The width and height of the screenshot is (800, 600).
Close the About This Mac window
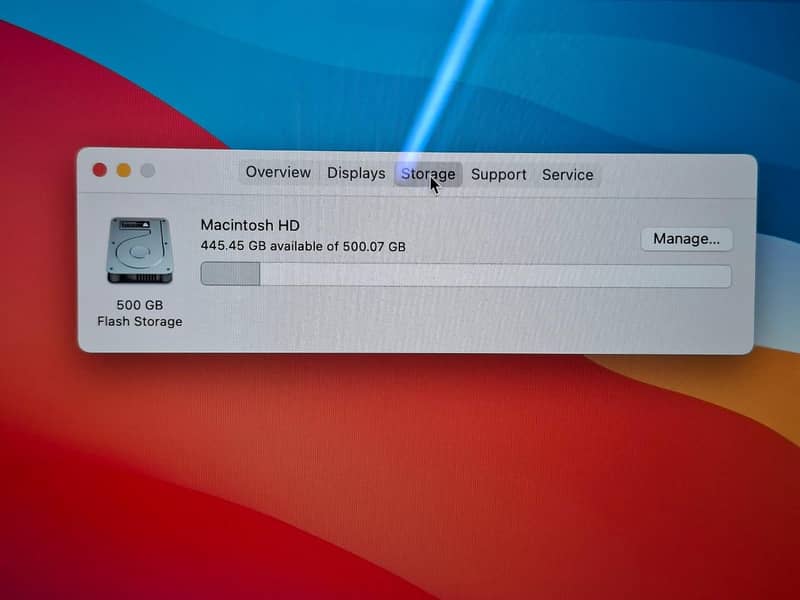100,170
